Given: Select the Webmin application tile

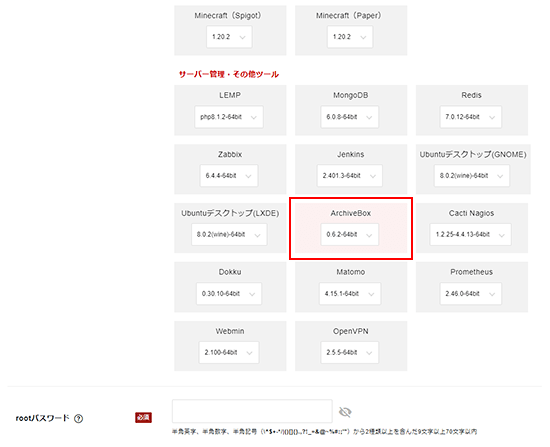Looking at the screenshot, I should click(x=230, y=346).
